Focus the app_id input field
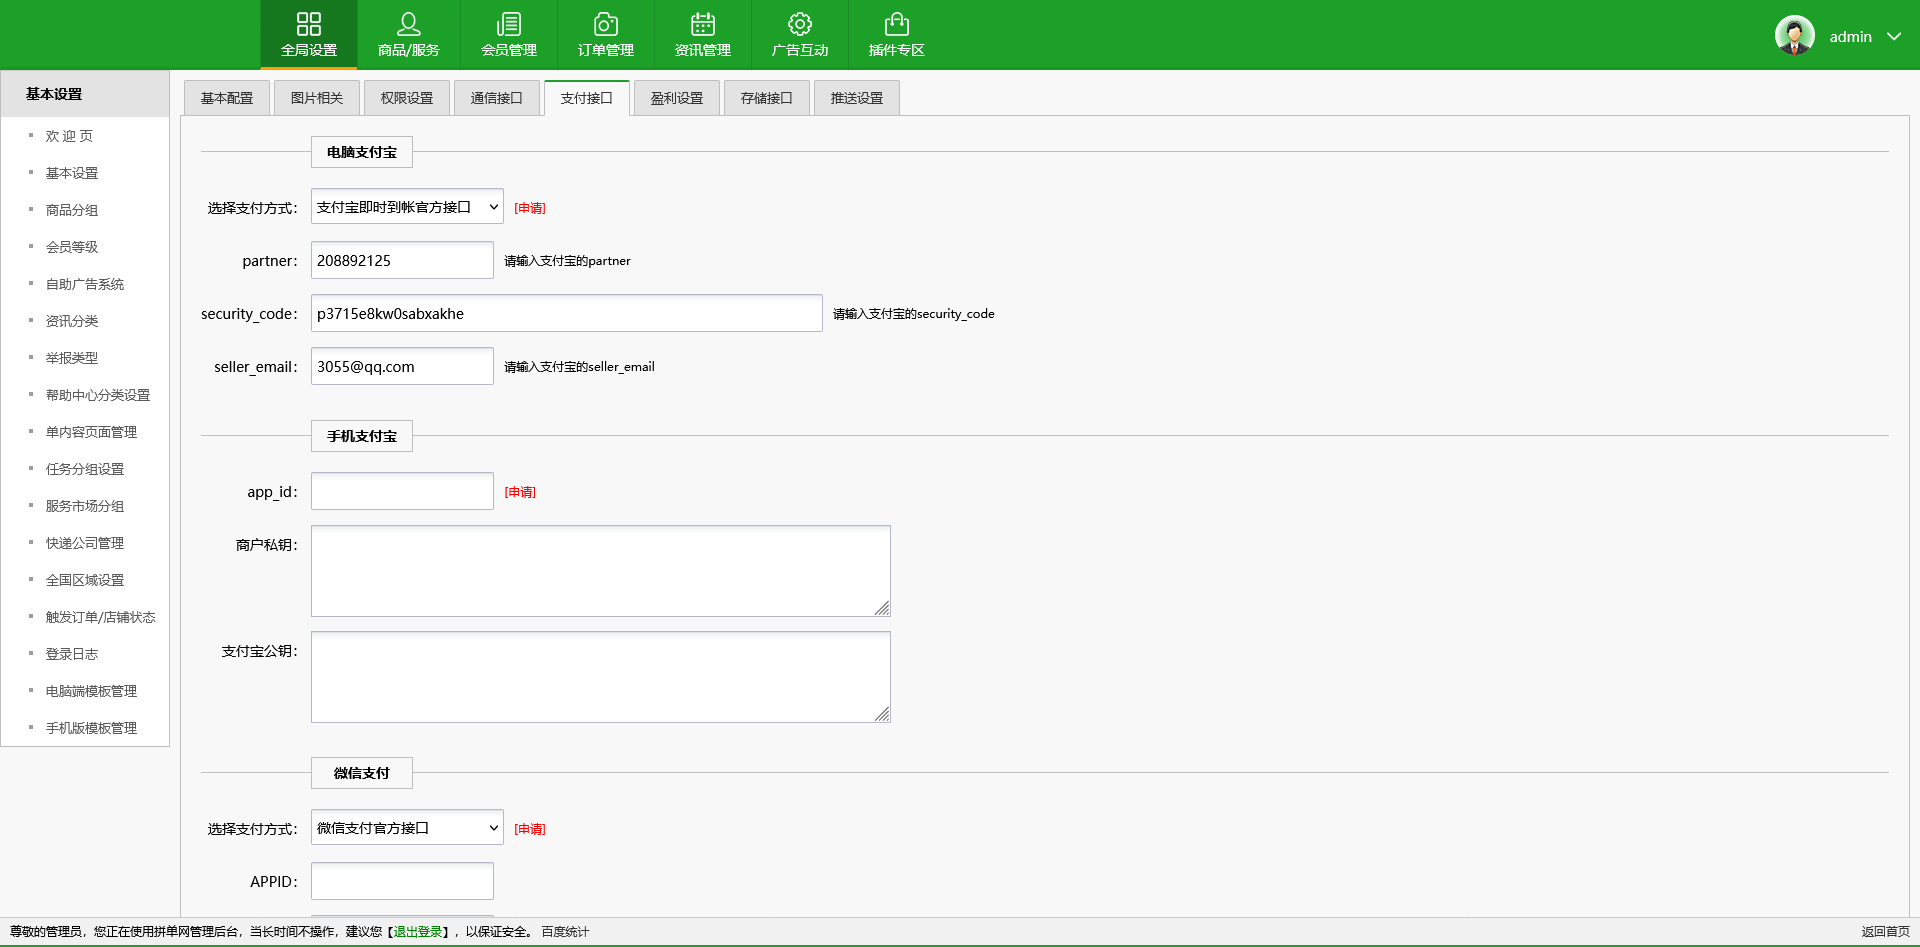Screen dimensions: 1920x947 [402, 491]
